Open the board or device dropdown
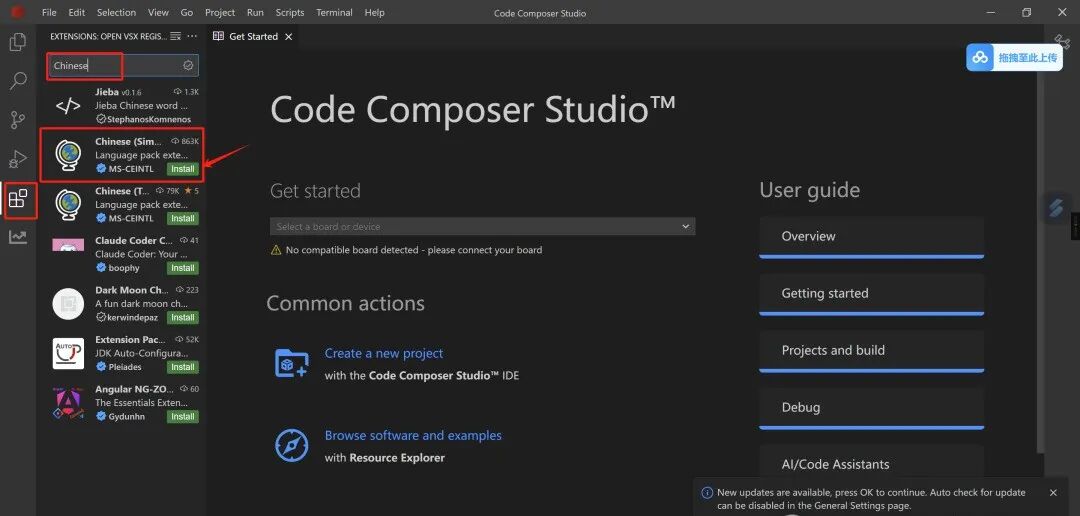Screen dimensions: 1080x516 pos(483,227)
